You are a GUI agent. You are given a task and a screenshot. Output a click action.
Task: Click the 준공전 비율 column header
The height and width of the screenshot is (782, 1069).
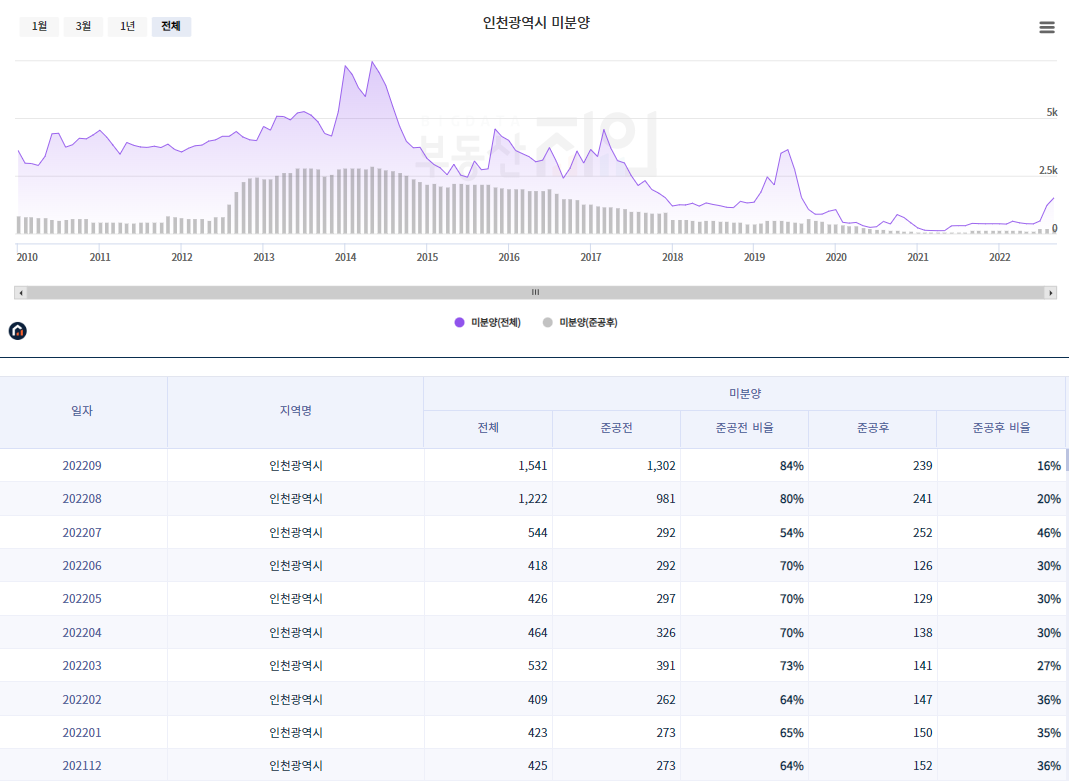[744, 428]
